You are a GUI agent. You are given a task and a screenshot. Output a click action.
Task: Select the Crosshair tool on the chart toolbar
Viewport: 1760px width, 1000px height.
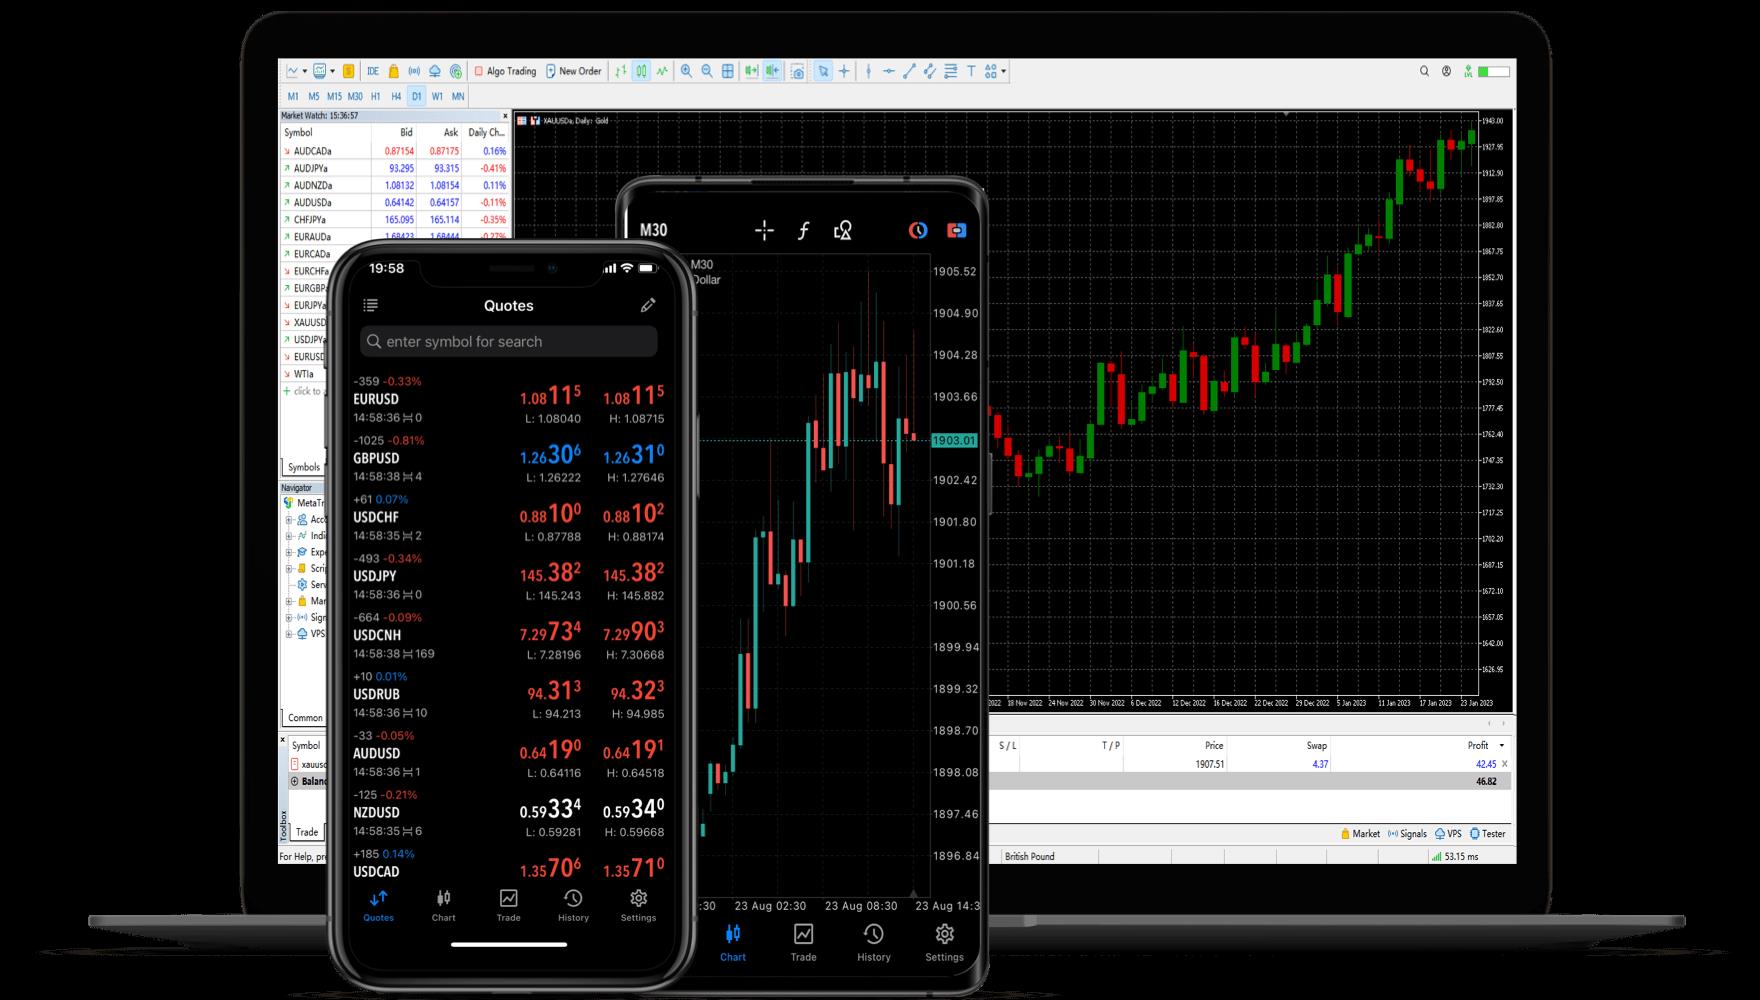[x=843, y=71]
